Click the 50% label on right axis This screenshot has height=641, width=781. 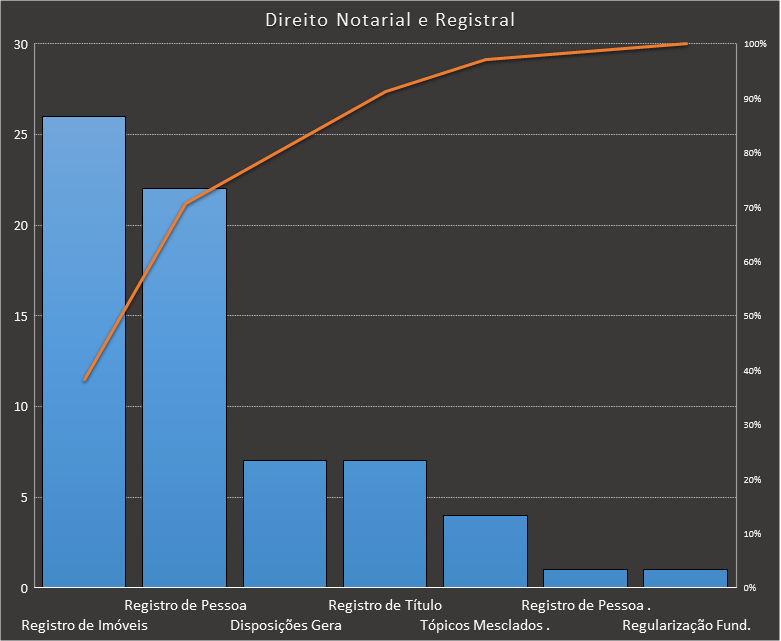coord(753,317)
